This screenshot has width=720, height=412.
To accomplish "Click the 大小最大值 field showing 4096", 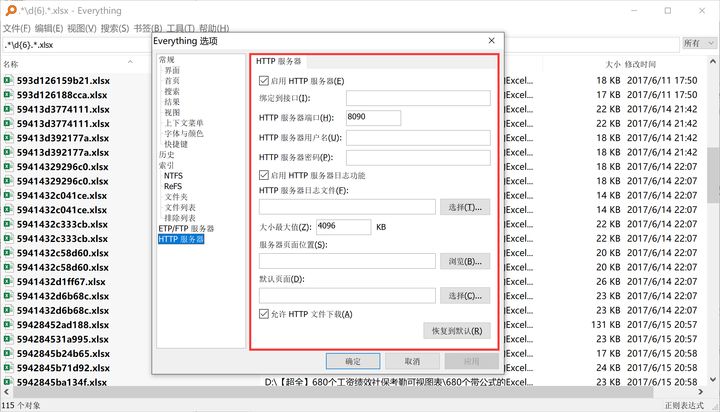I will coord(343,227).
